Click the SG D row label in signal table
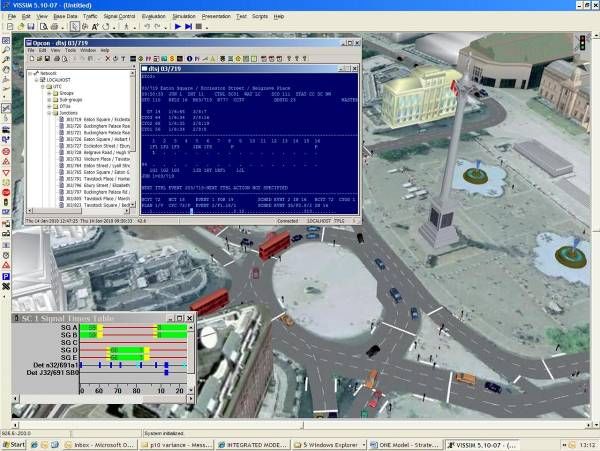Viewport: 600px width, 451px height. tap(69, 350)
